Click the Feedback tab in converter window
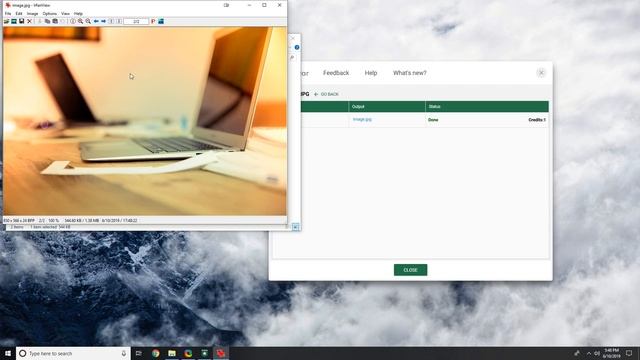The height and width of the screenshot is (360, 640). [x=336, y=73]
